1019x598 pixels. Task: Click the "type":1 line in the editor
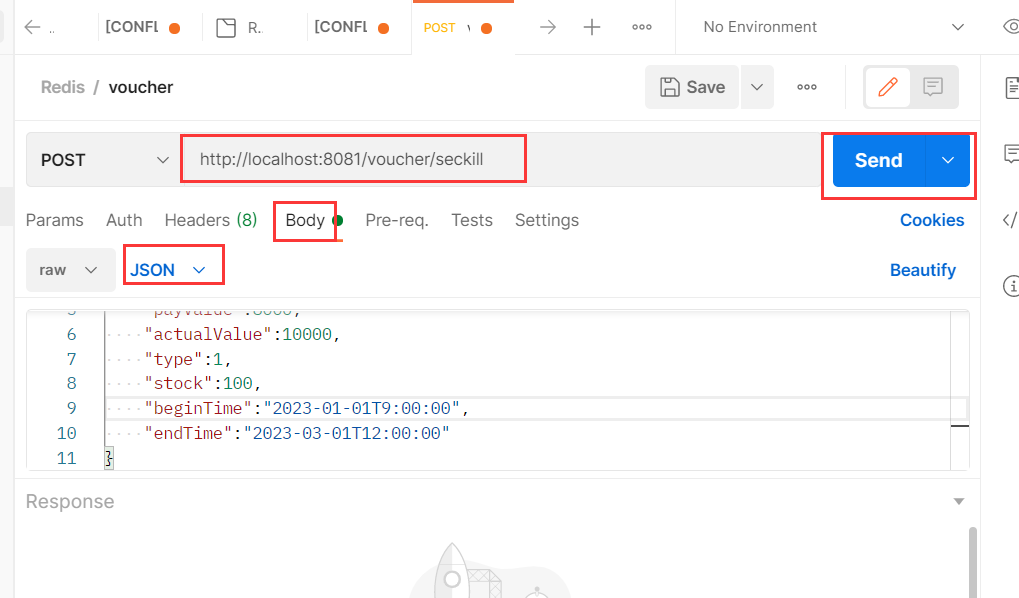click(188, 359)
